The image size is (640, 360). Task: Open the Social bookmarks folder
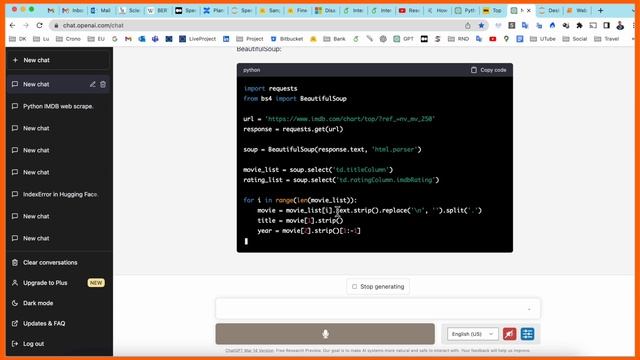tap(575, 39)
